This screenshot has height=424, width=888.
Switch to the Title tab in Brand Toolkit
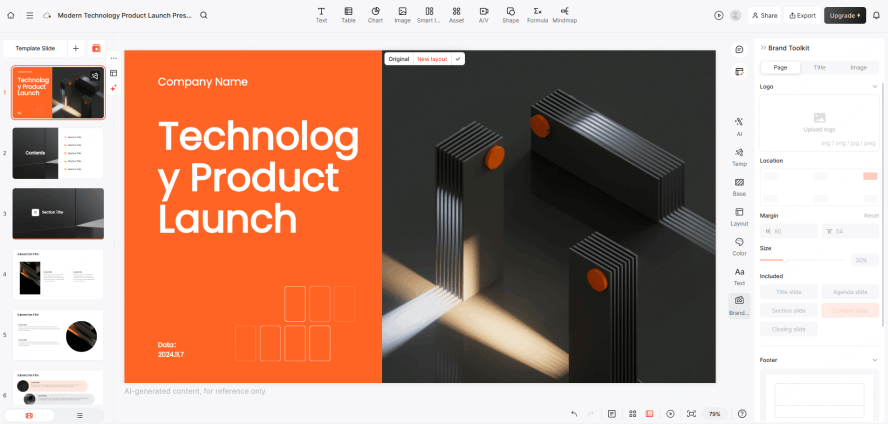click(x=819, y=67)
